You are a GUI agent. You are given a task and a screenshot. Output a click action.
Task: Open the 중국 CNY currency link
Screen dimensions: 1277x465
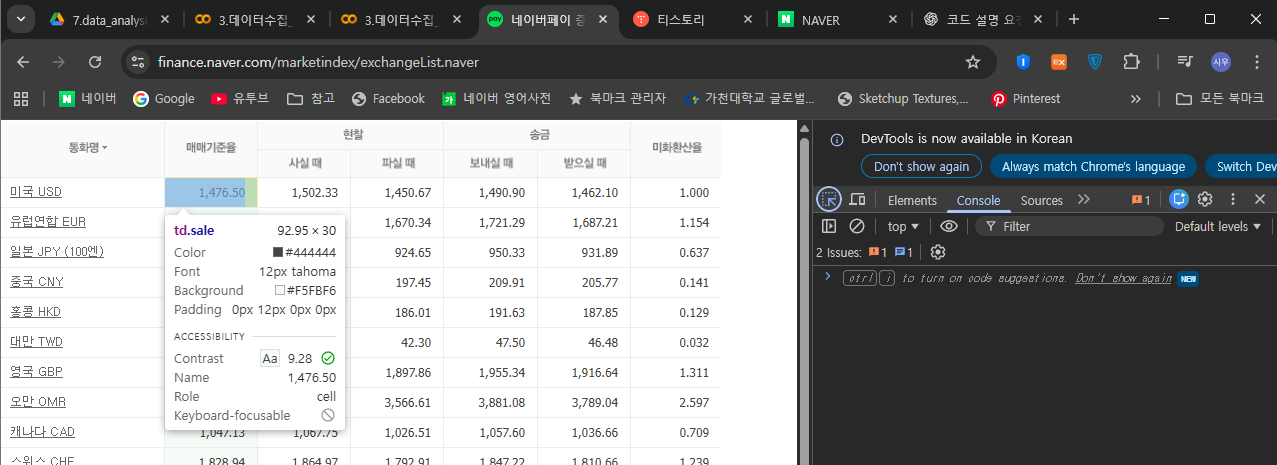click(36, 282)
